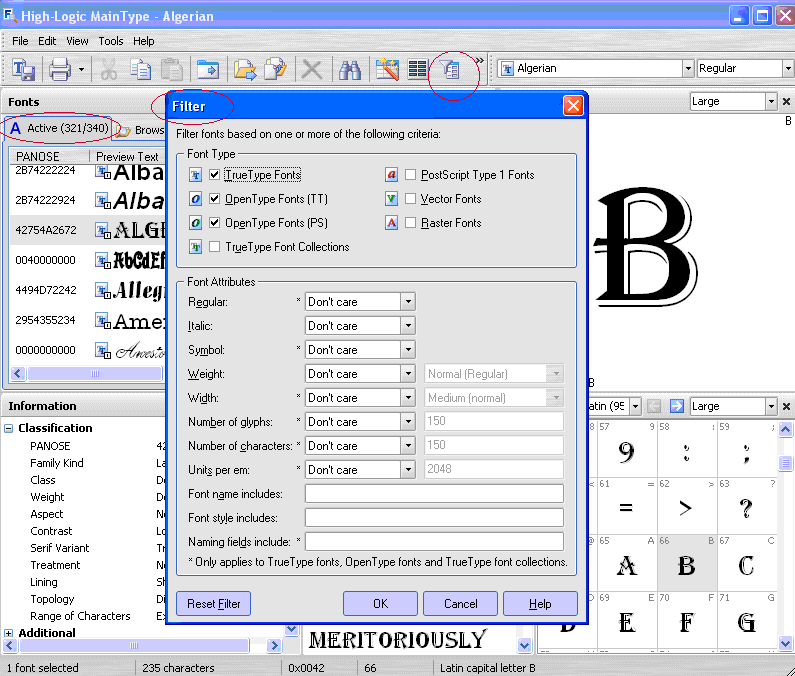Collapse the Classification tree section
795x676 pixels.
[9, 429]
